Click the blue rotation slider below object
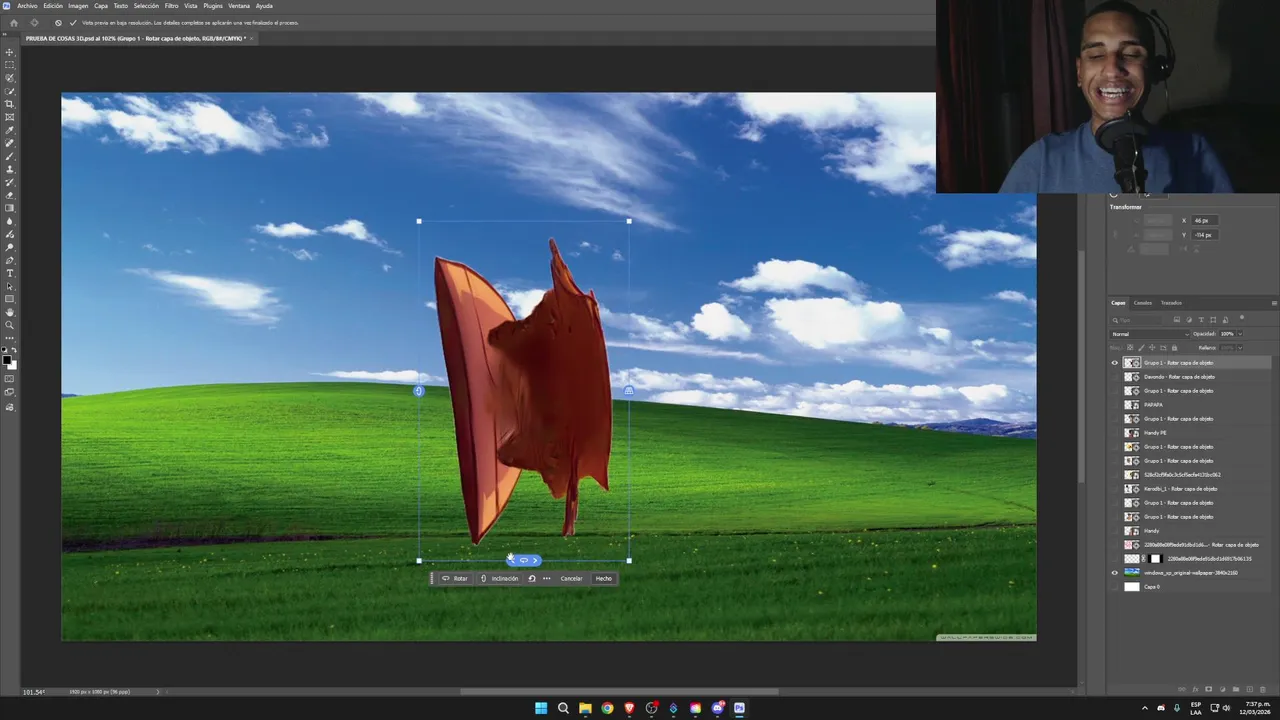The height and width of the screenshot is (720, 1280). click(x=524, y=560)
